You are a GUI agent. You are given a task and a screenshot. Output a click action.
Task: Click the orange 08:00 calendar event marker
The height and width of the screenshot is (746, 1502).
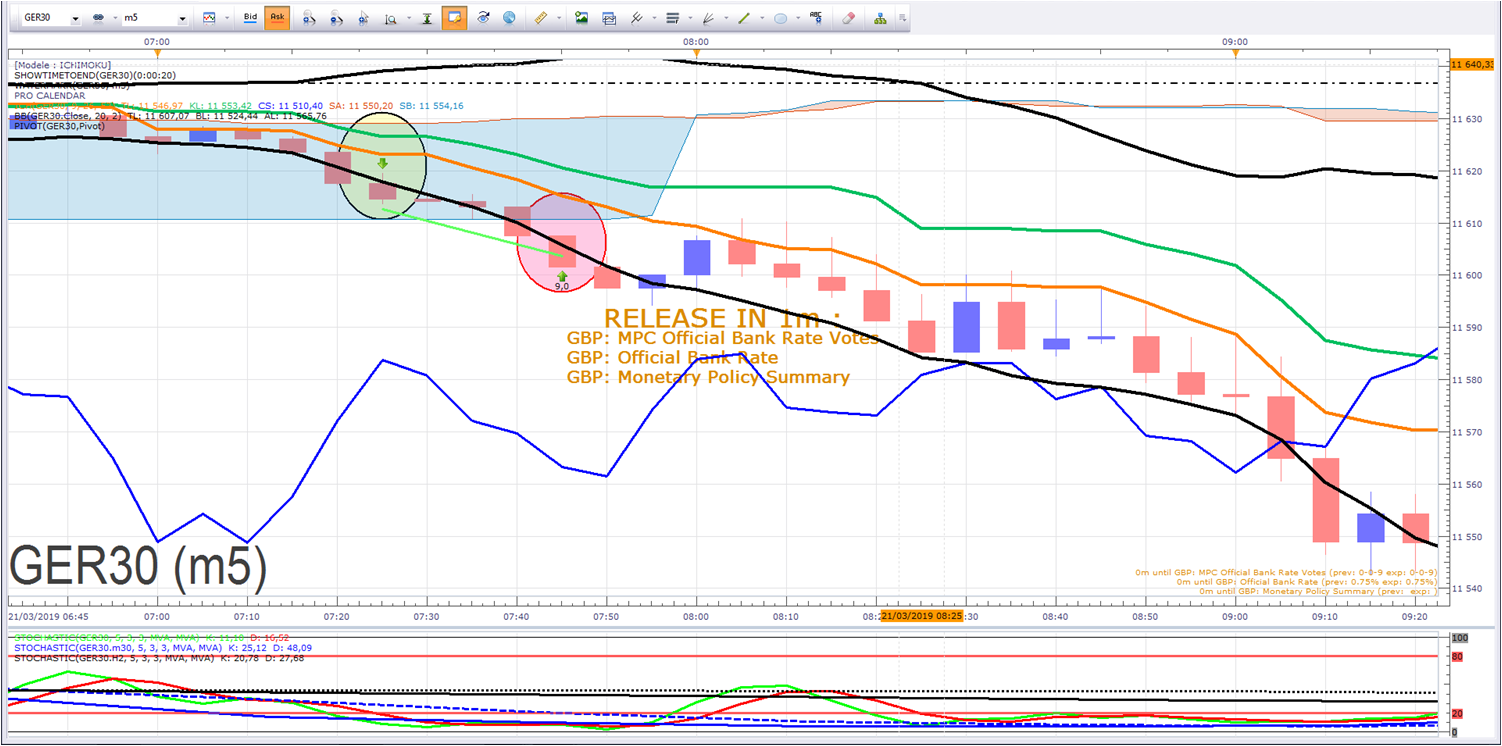tap(696, 54)
